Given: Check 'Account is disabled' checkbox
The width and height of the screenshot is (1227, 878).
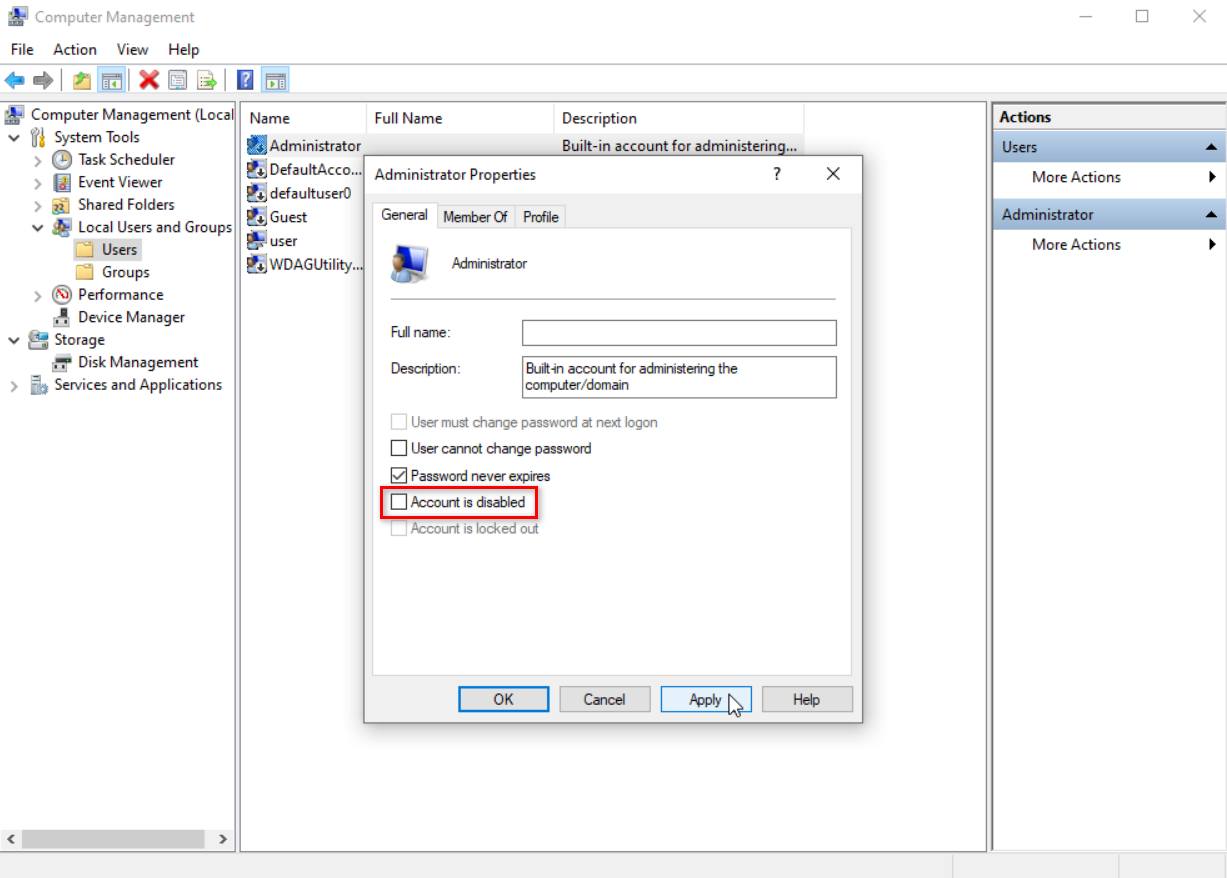Looking at the screenshot, I should (x=399, y=502).
